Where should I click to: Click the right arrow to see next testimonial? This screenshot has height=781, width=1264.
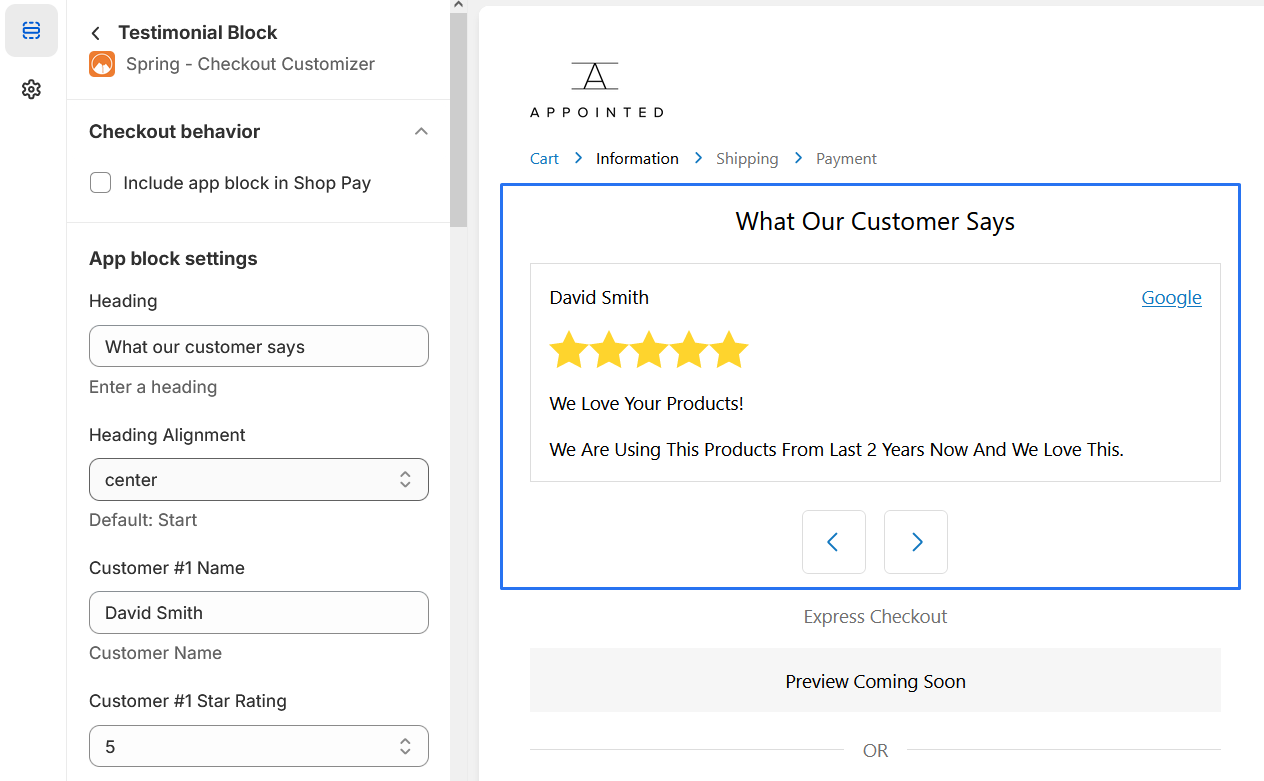(x=915, y=541)
